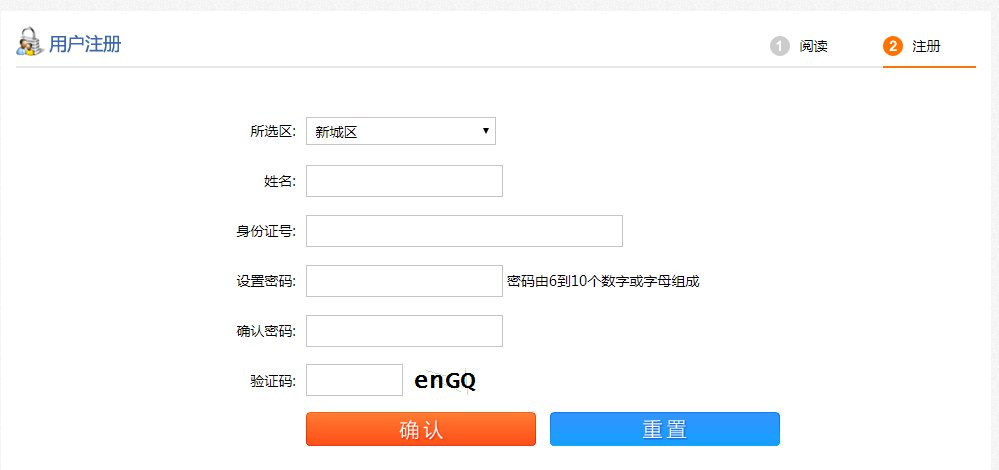Select the 注册 step tab
Screen dimensions: 999x470
point(926,46)
